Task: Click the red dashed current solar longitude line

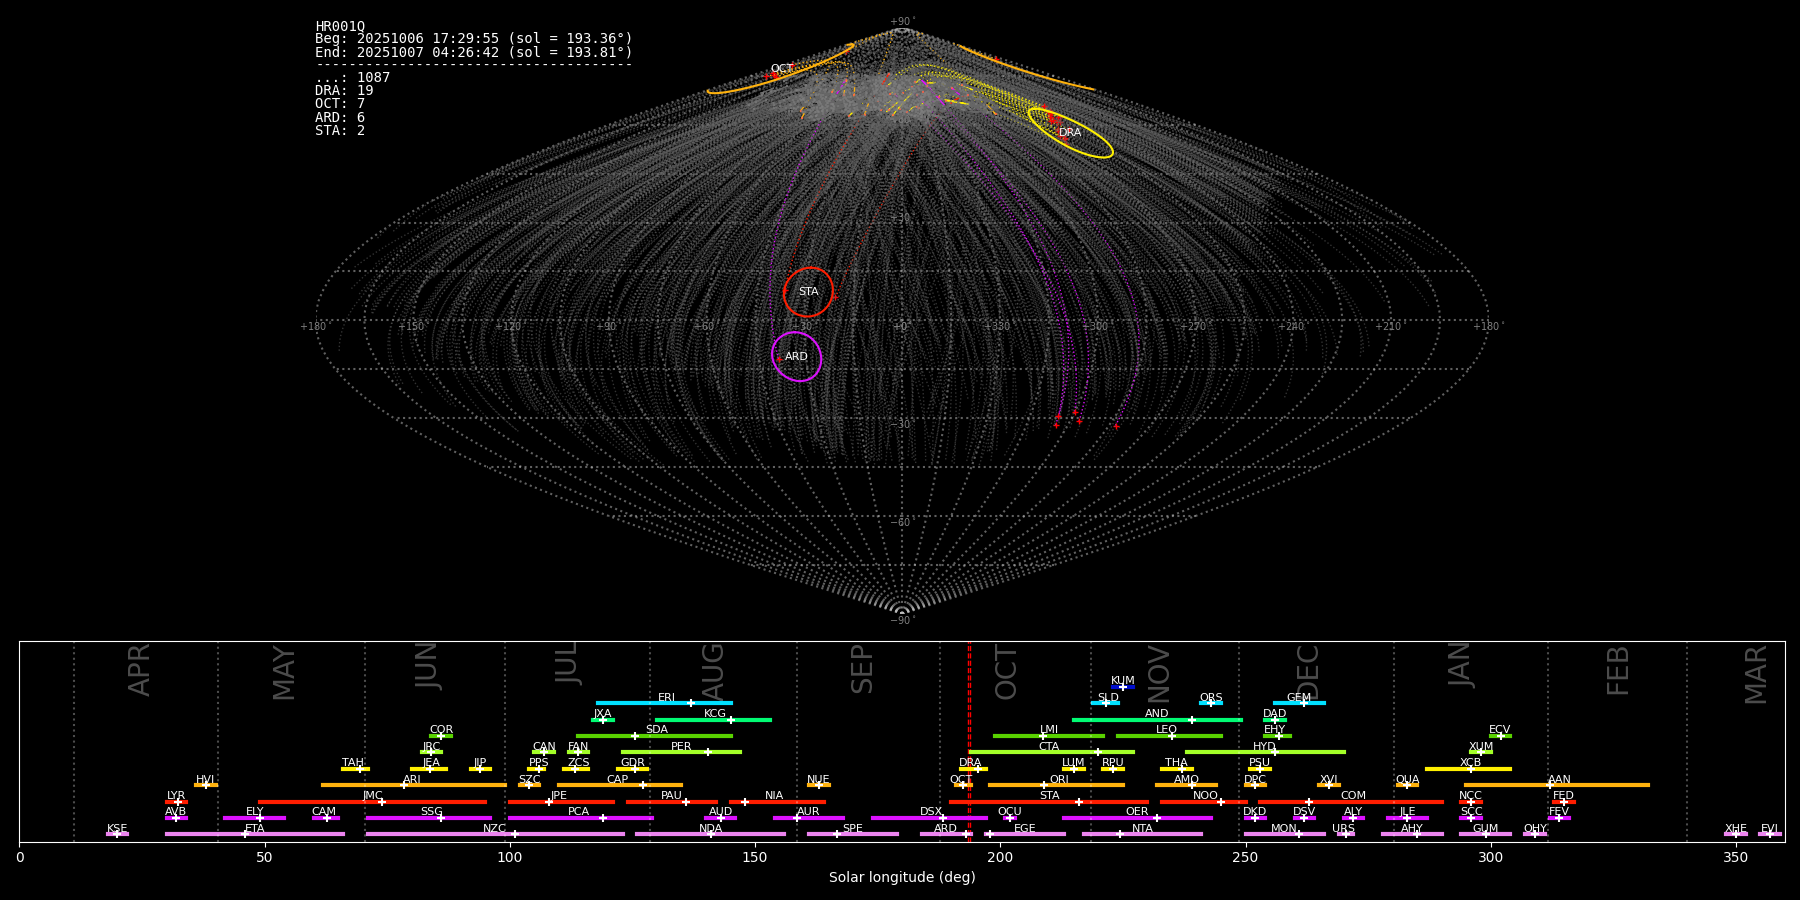Action: coord(969,741)
